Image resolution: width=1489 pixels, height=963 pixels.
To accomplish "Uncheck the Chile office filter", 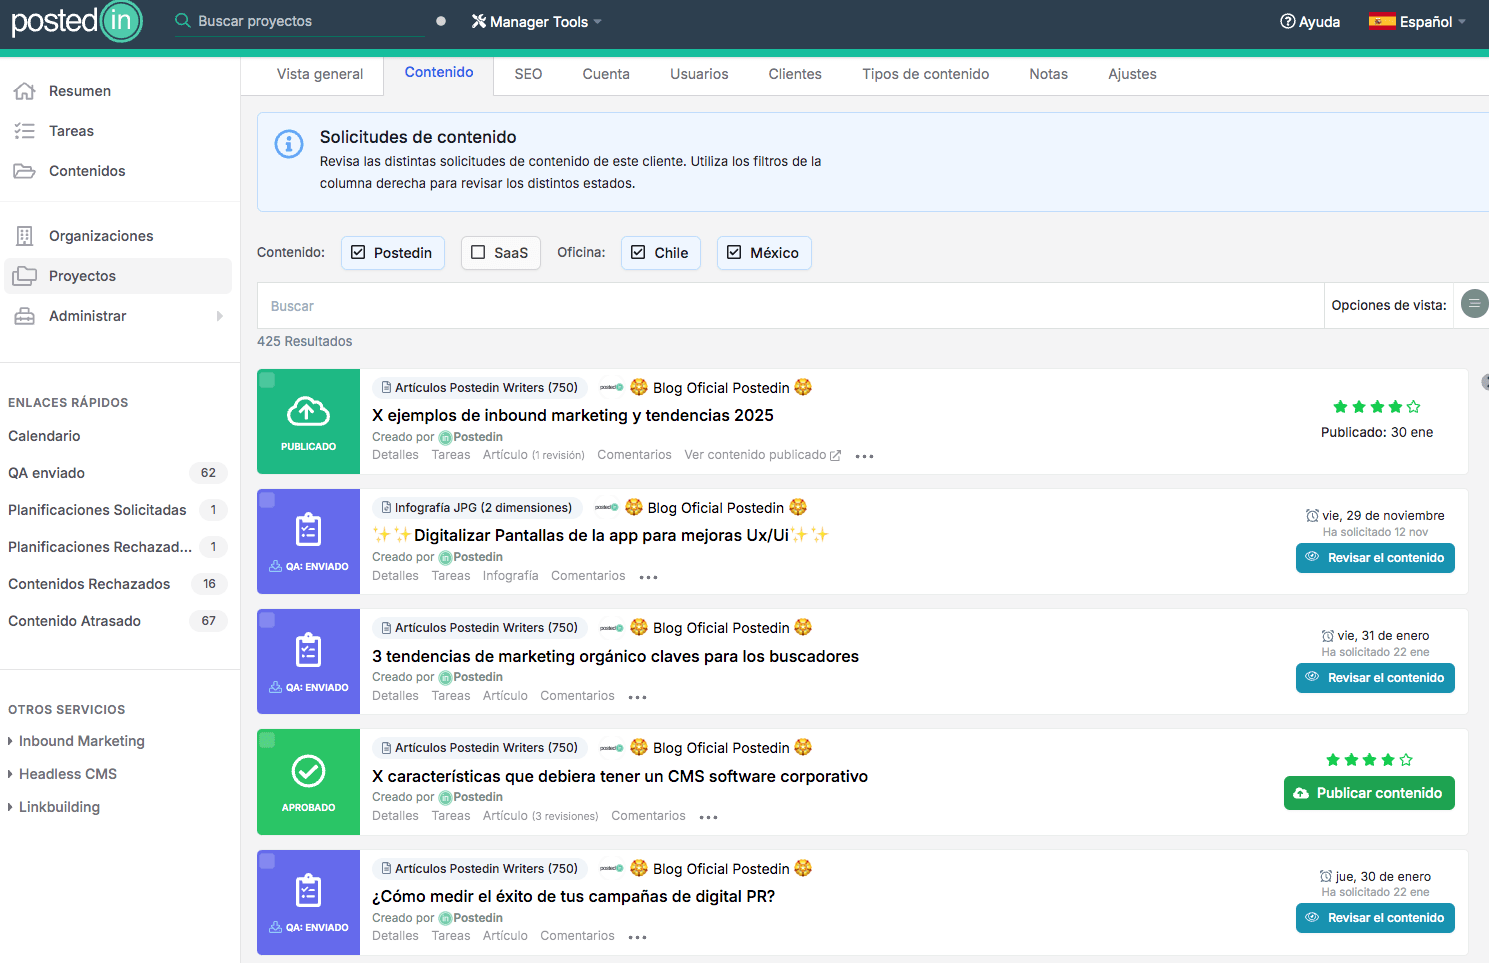I will (660, 253).
